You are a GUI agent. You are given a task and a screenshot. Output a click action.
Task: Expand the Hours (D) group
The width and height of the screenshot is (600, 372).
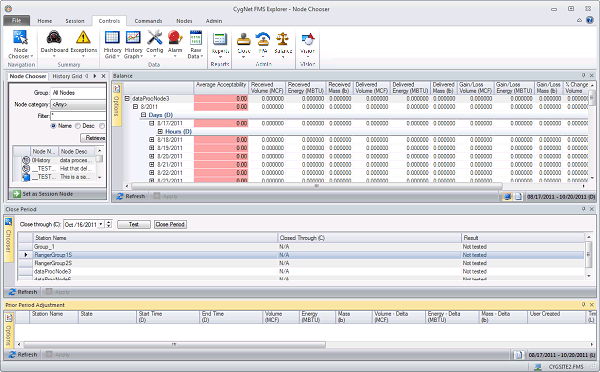pos(160,131)
